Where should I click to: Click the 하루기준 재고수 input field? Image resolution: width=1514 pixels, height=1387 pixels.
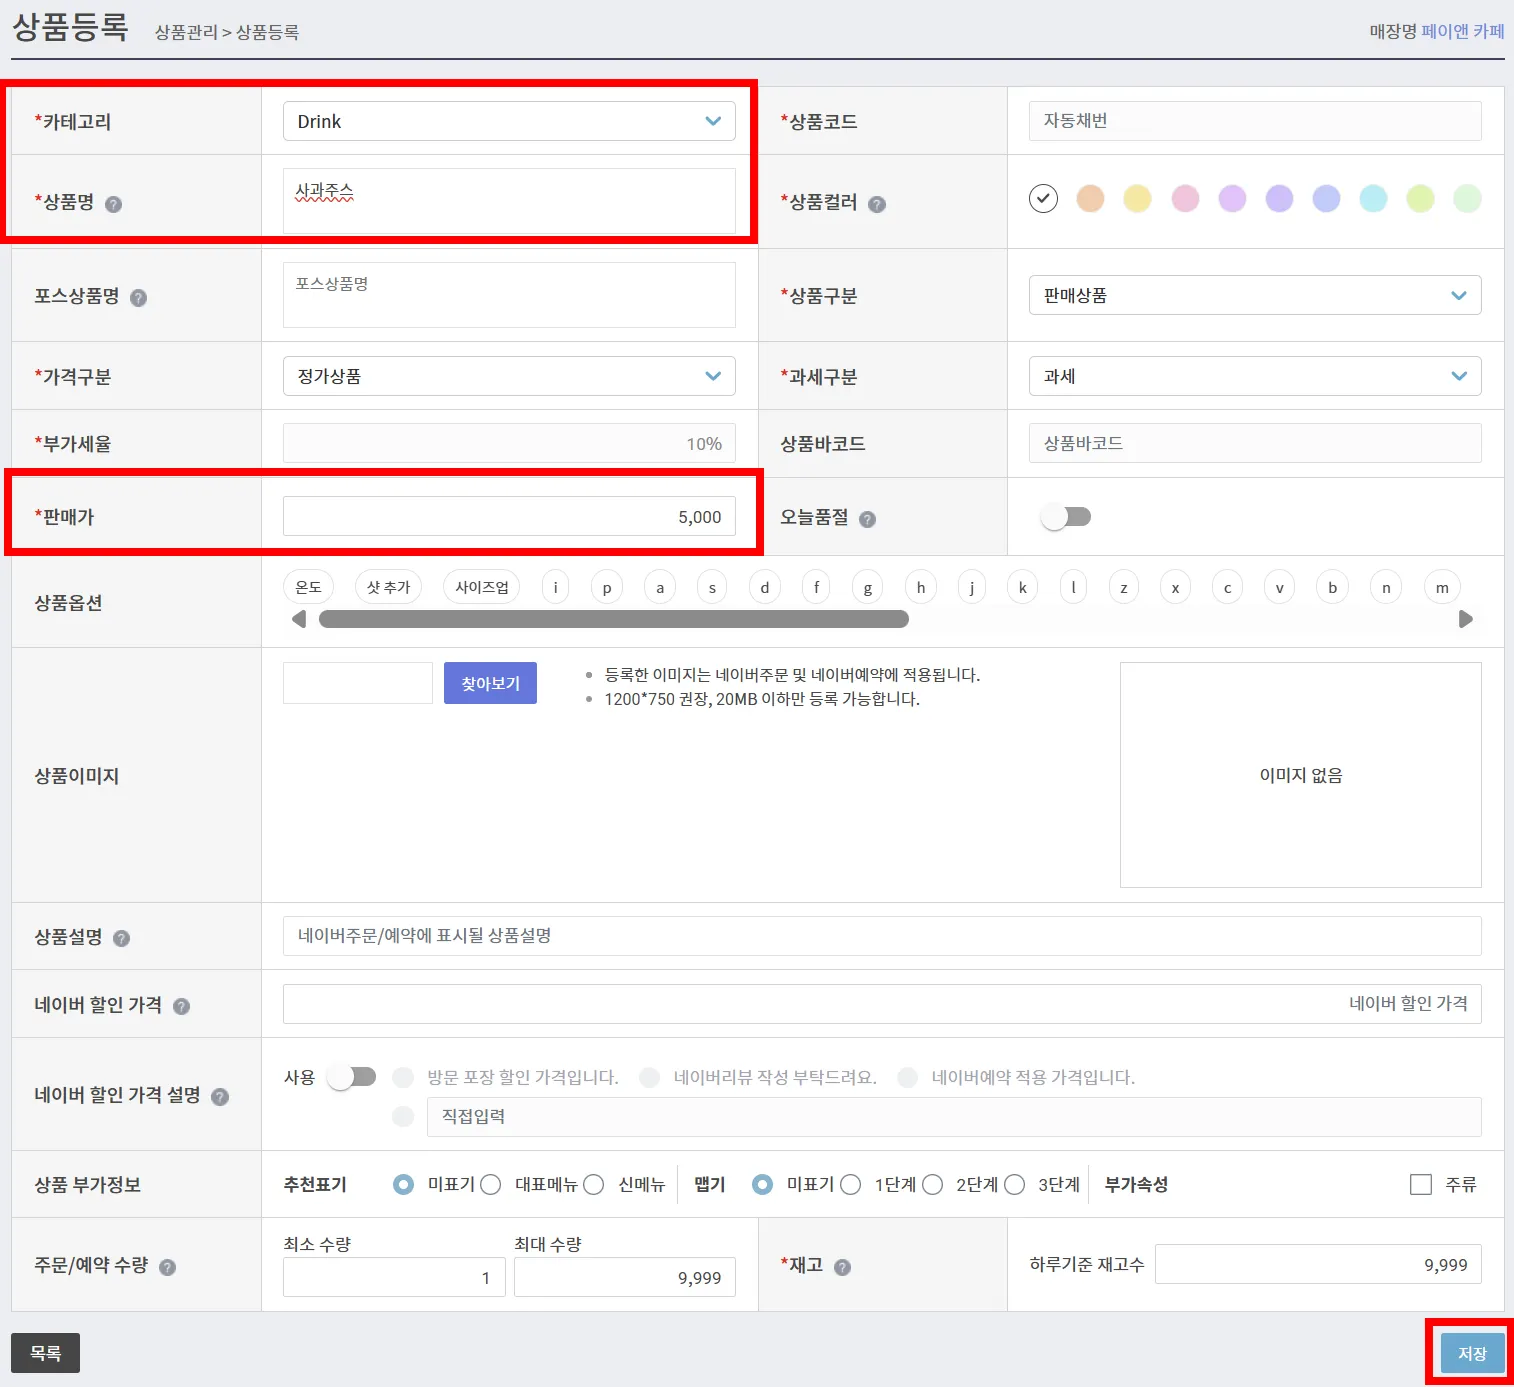pyautogui.click(x=1318, y=1264)
